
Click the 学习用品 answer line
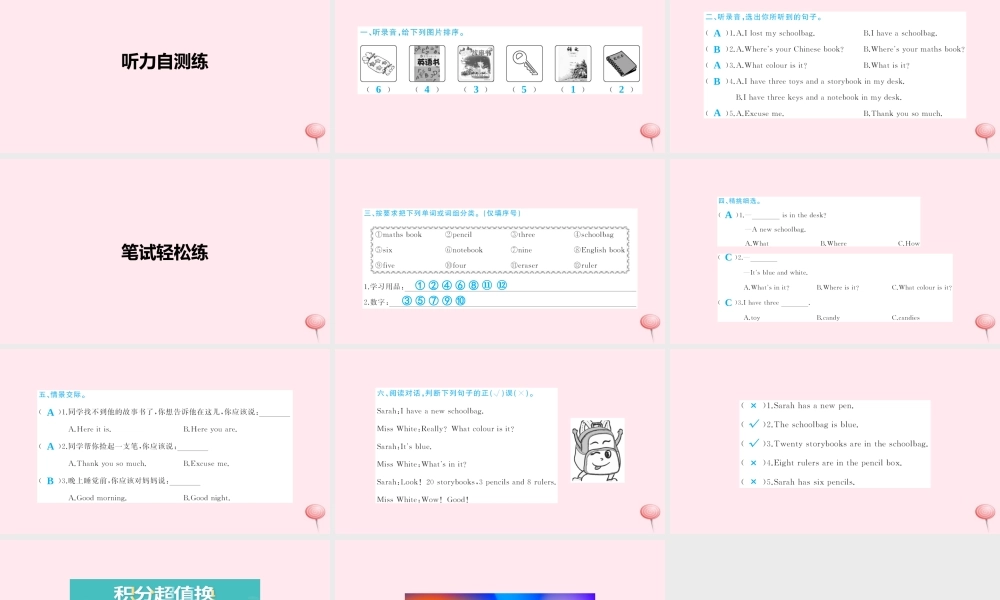(x=521, y=286)
